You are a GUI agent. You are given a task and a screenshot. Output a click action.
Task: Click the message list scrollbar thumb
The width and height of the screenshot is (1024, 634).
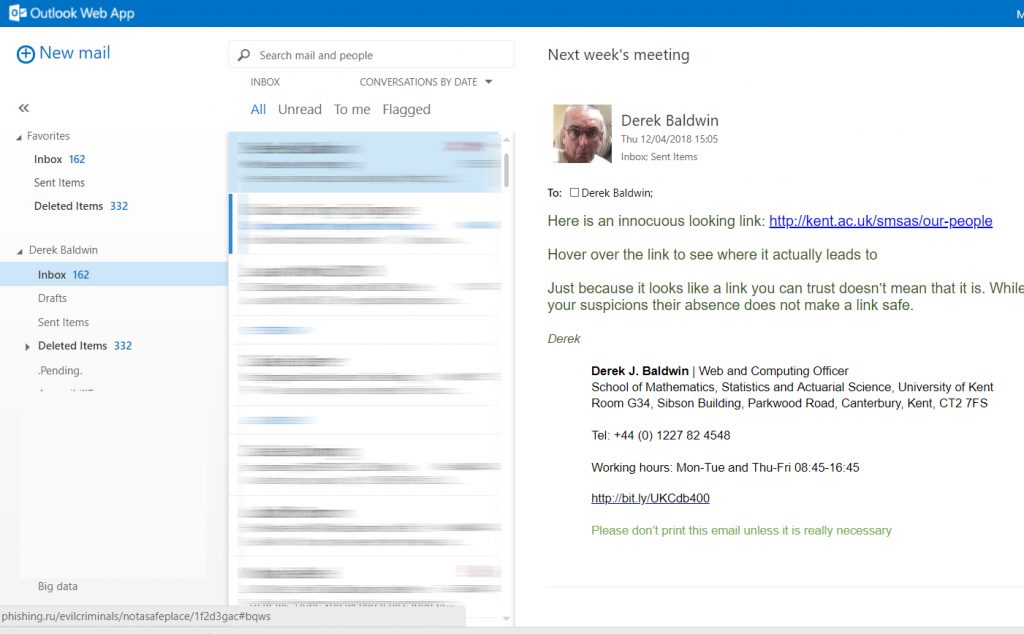point(506,170)
